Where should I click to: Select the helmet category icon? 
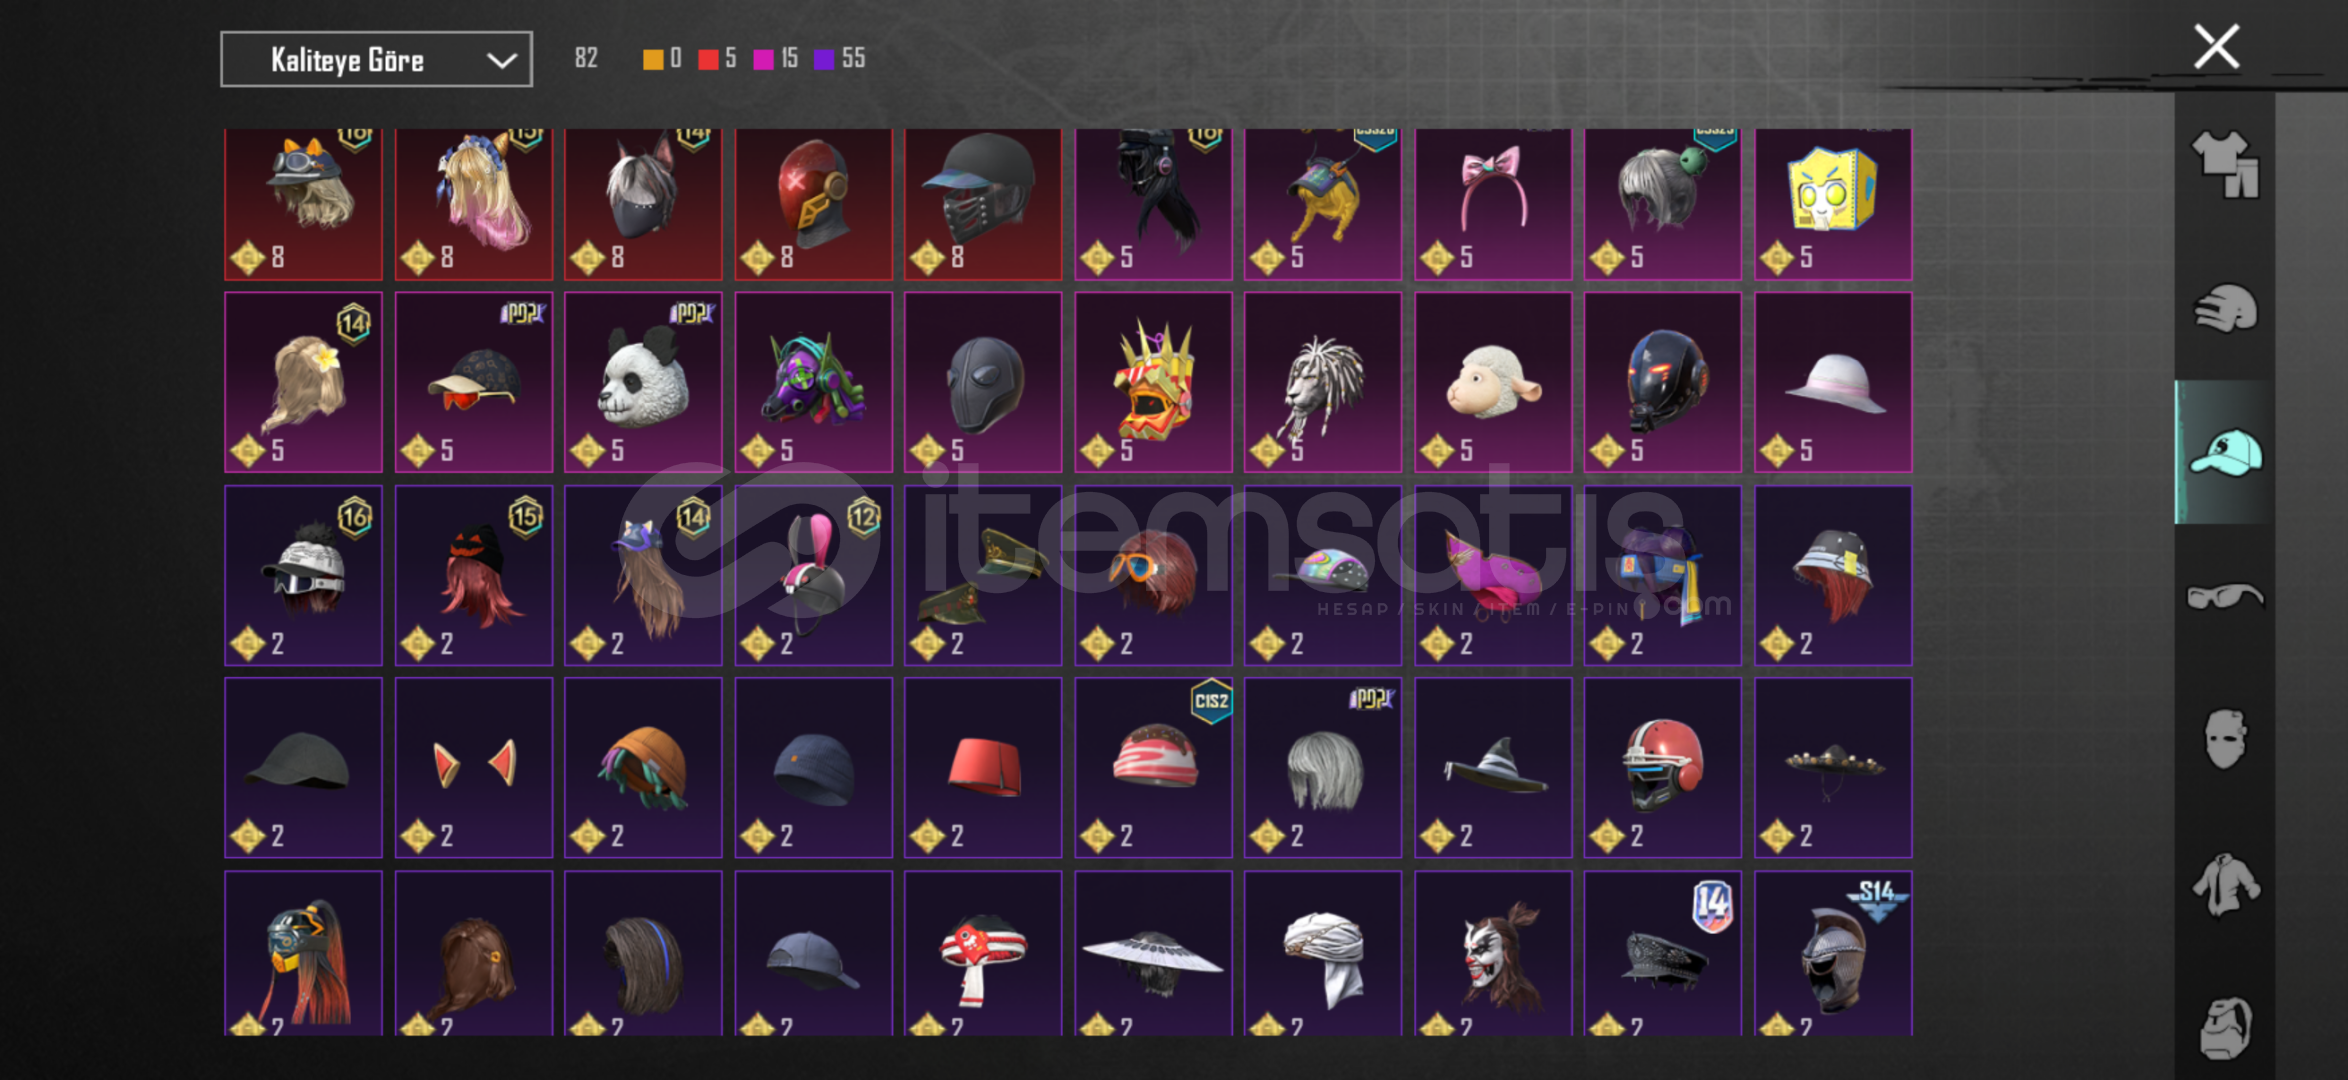2225,309
